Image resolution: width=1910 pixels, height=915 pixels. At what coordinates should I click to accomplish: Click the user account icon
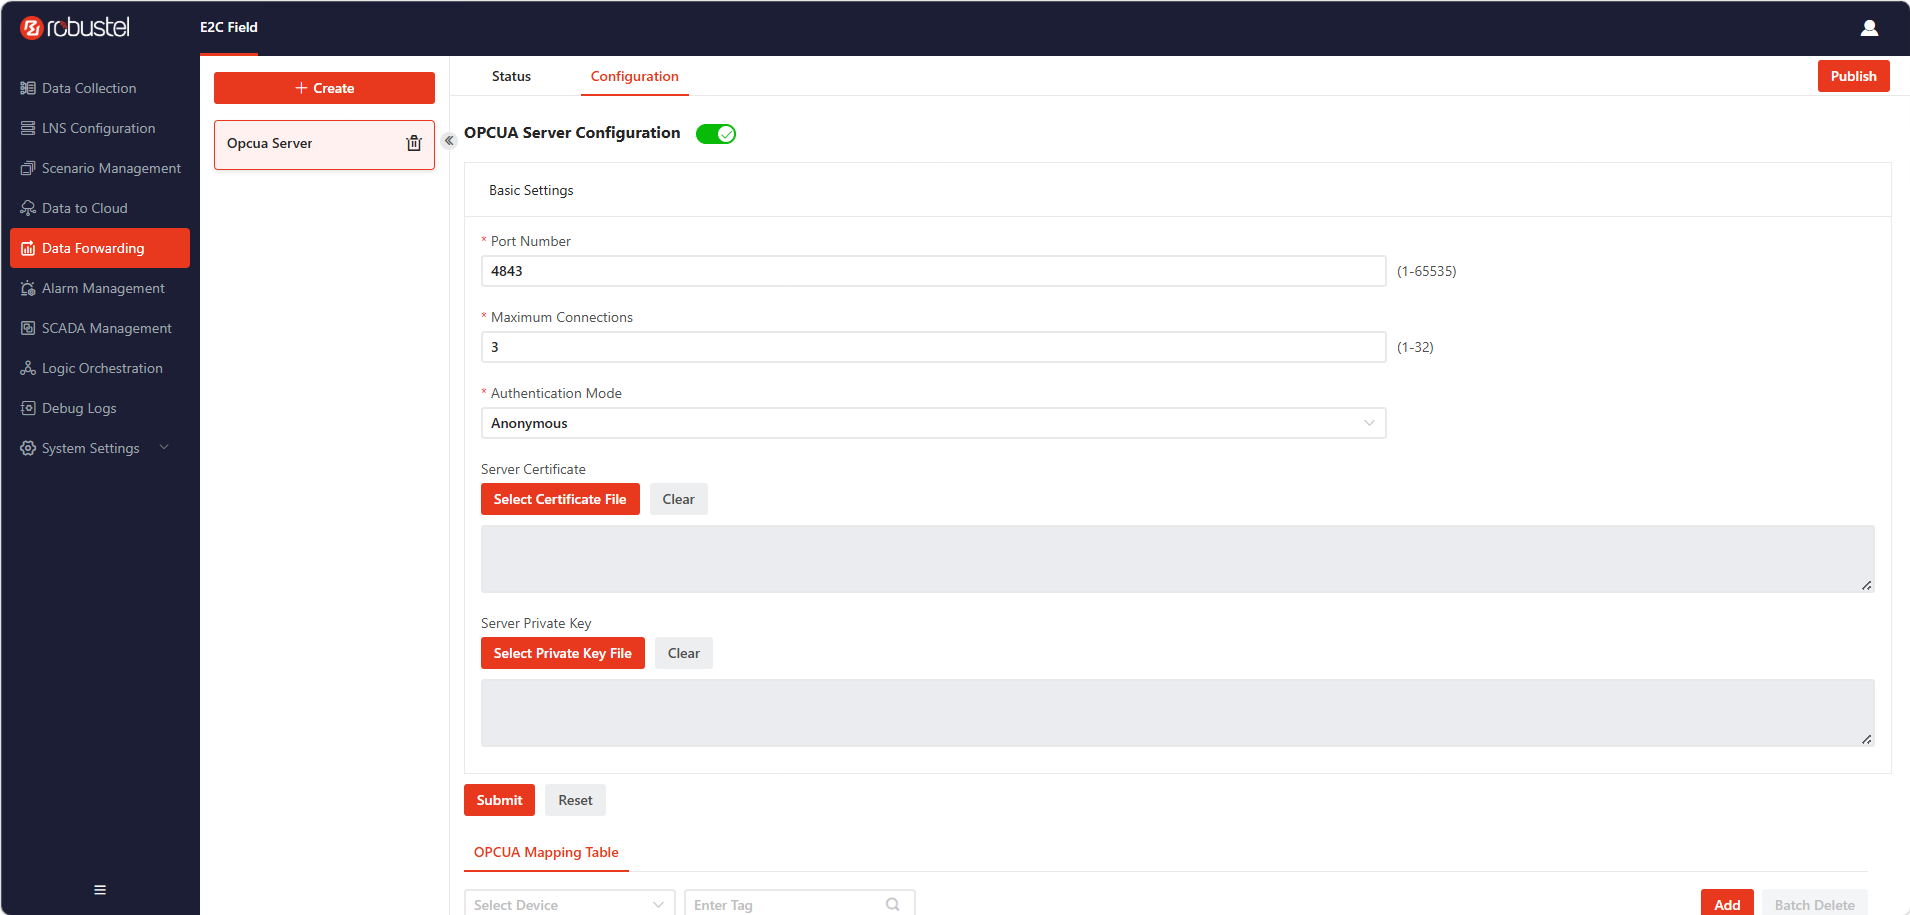(x=1869, y=27)
